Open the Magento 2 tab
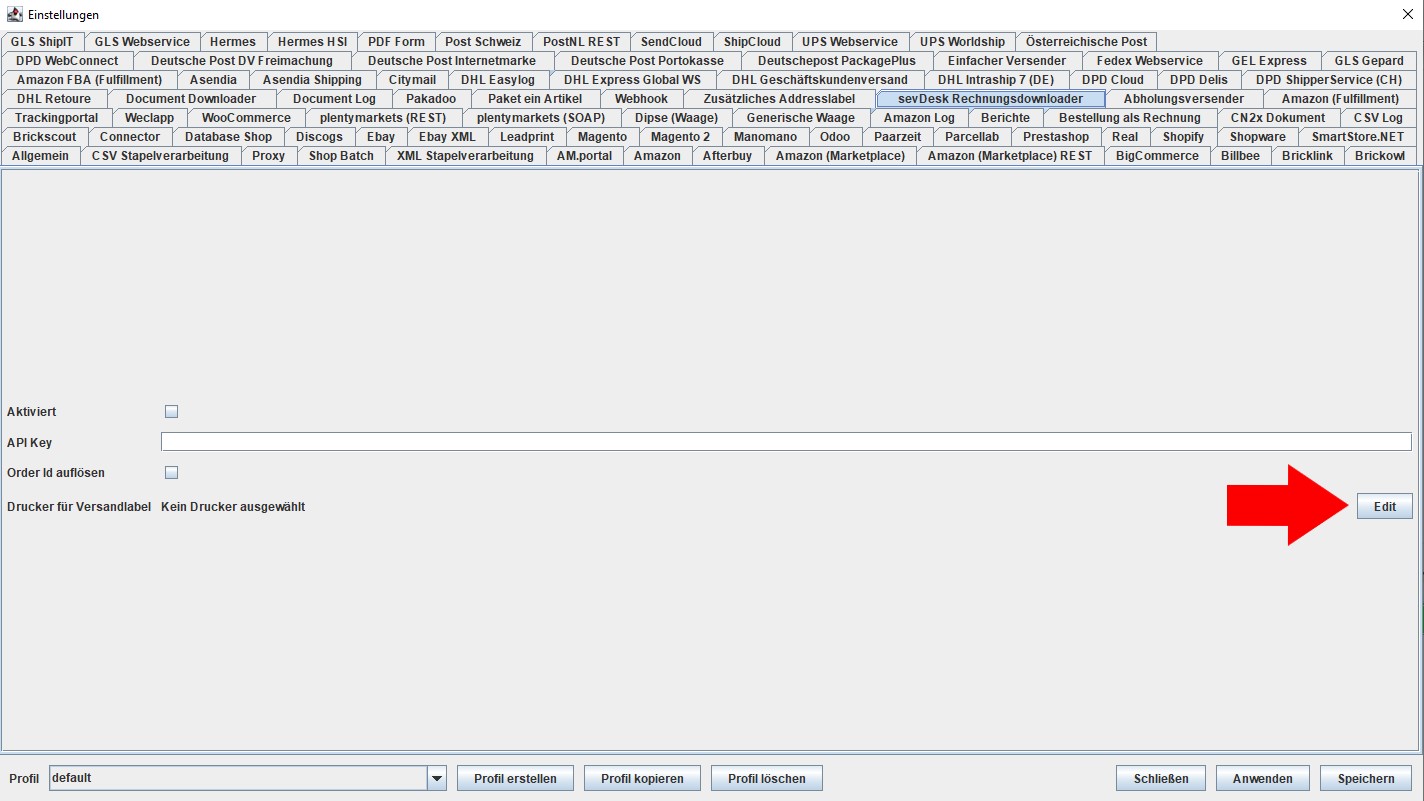The width and height of the screenshot is (1424, 801). (x=680, y=137)
